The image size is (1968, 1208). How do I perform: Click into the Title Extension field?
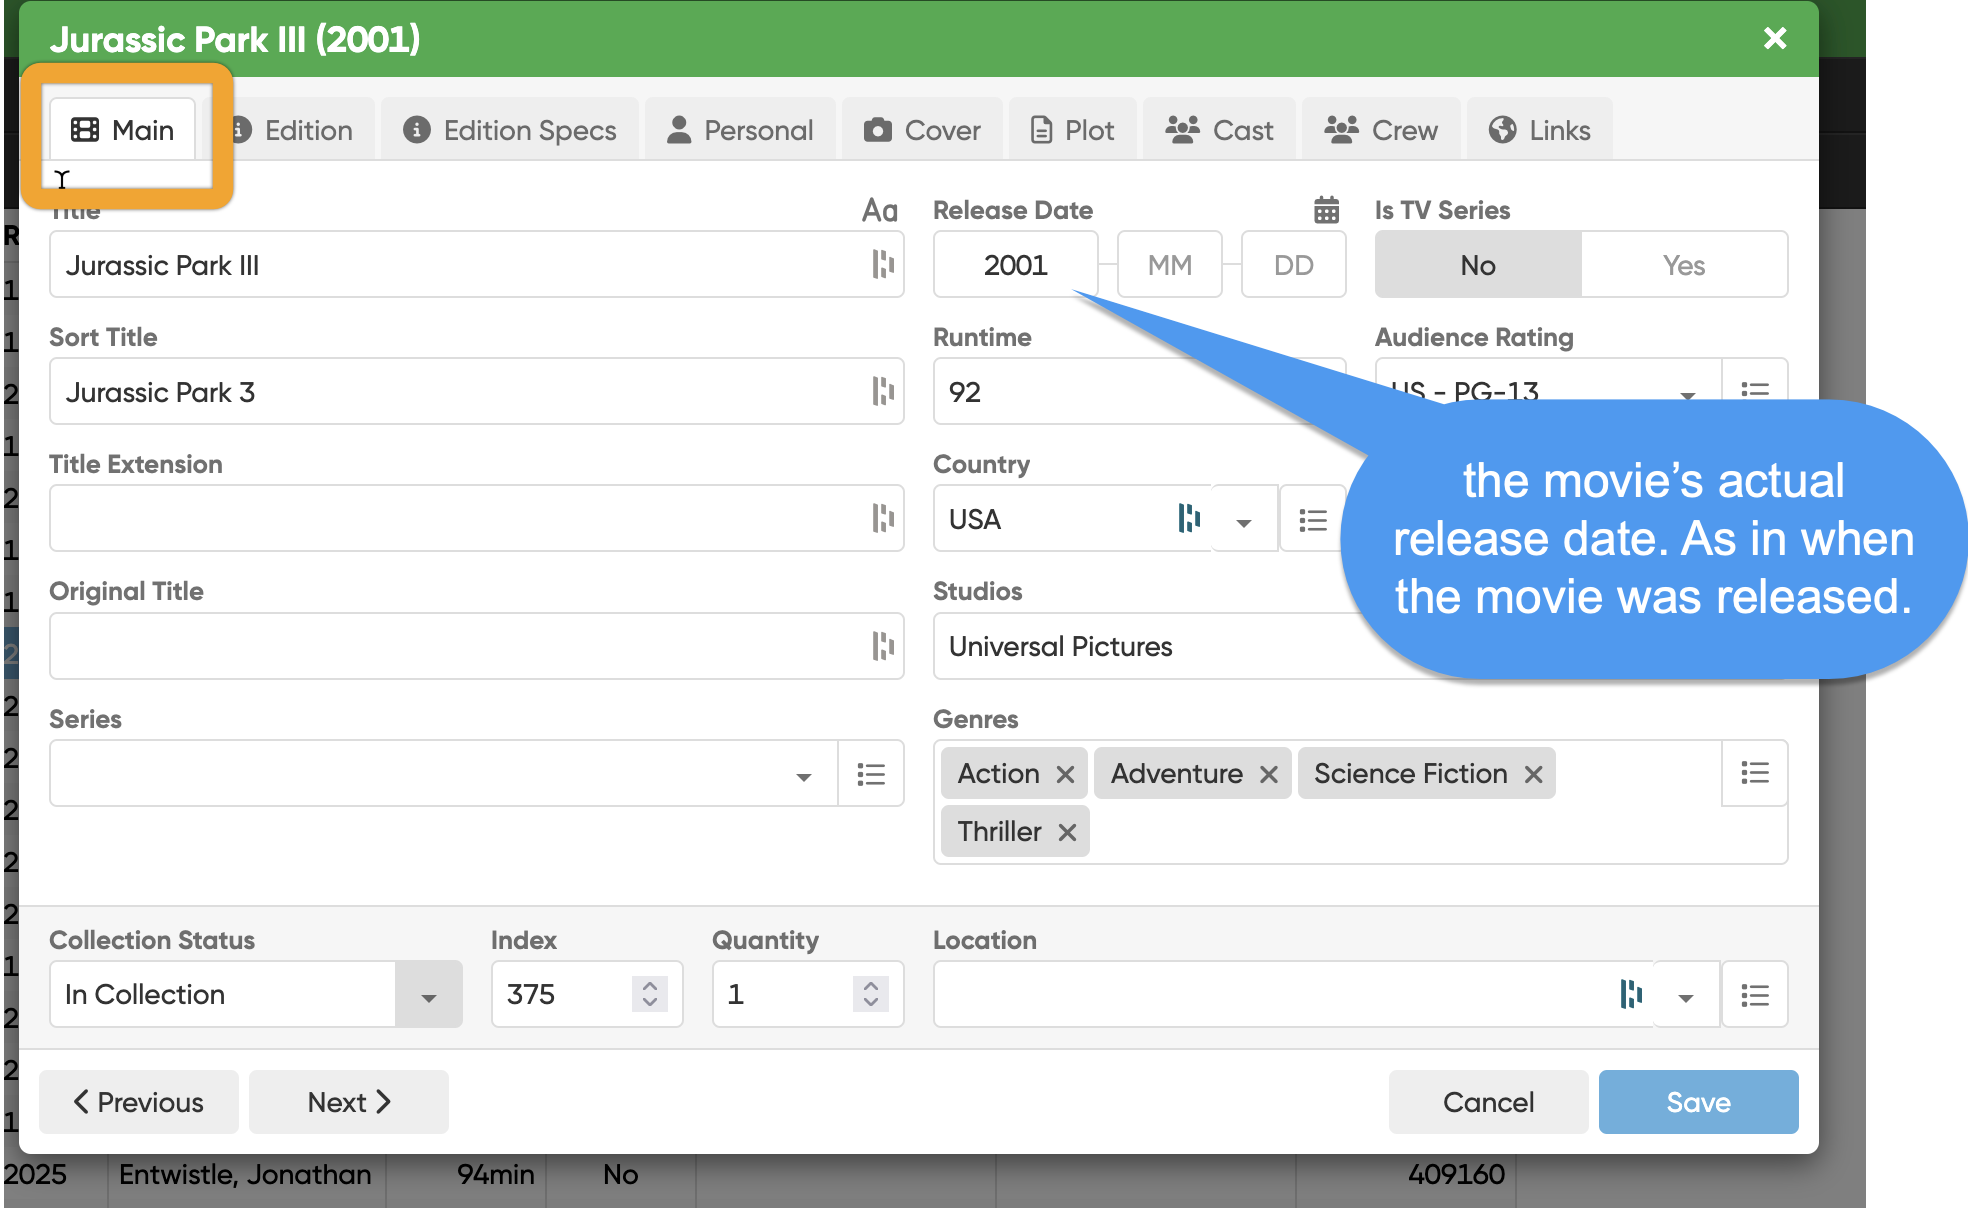455,519
